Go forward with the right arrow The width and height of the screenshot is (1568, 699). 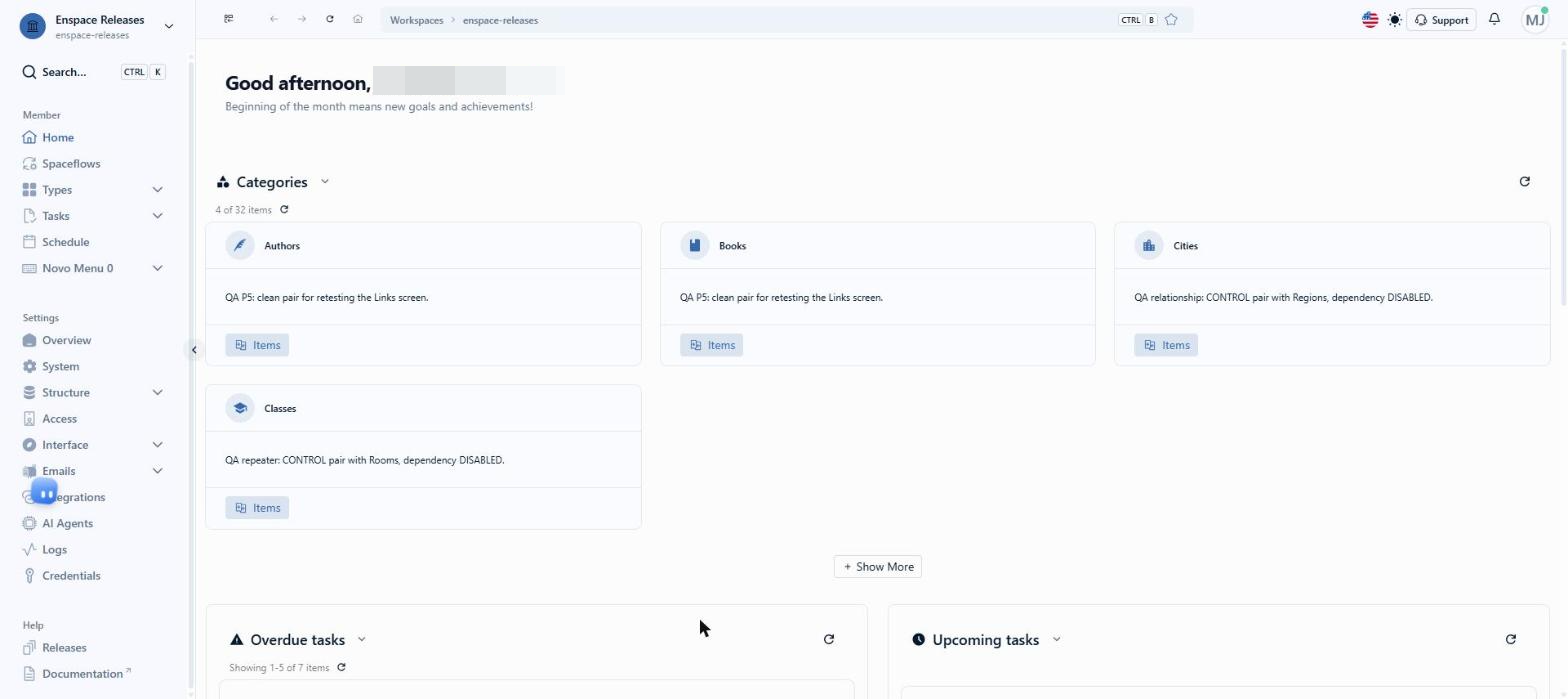click(x=301, y=19)
